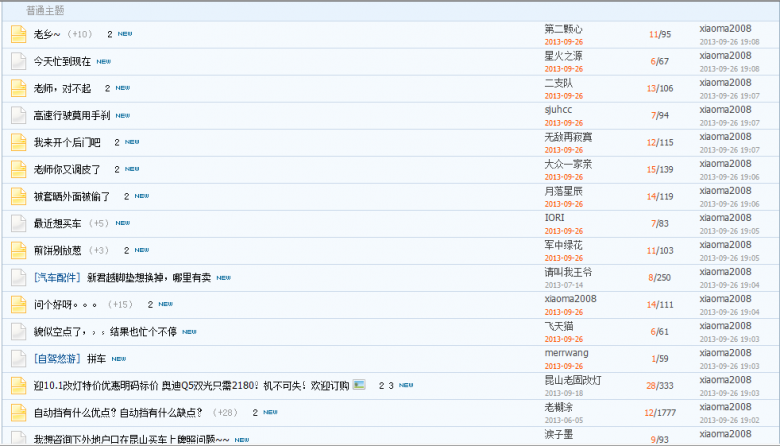View author profile merrwang
Image resolution: width=780 pixels, height=446 pixels.
(566, 353)
